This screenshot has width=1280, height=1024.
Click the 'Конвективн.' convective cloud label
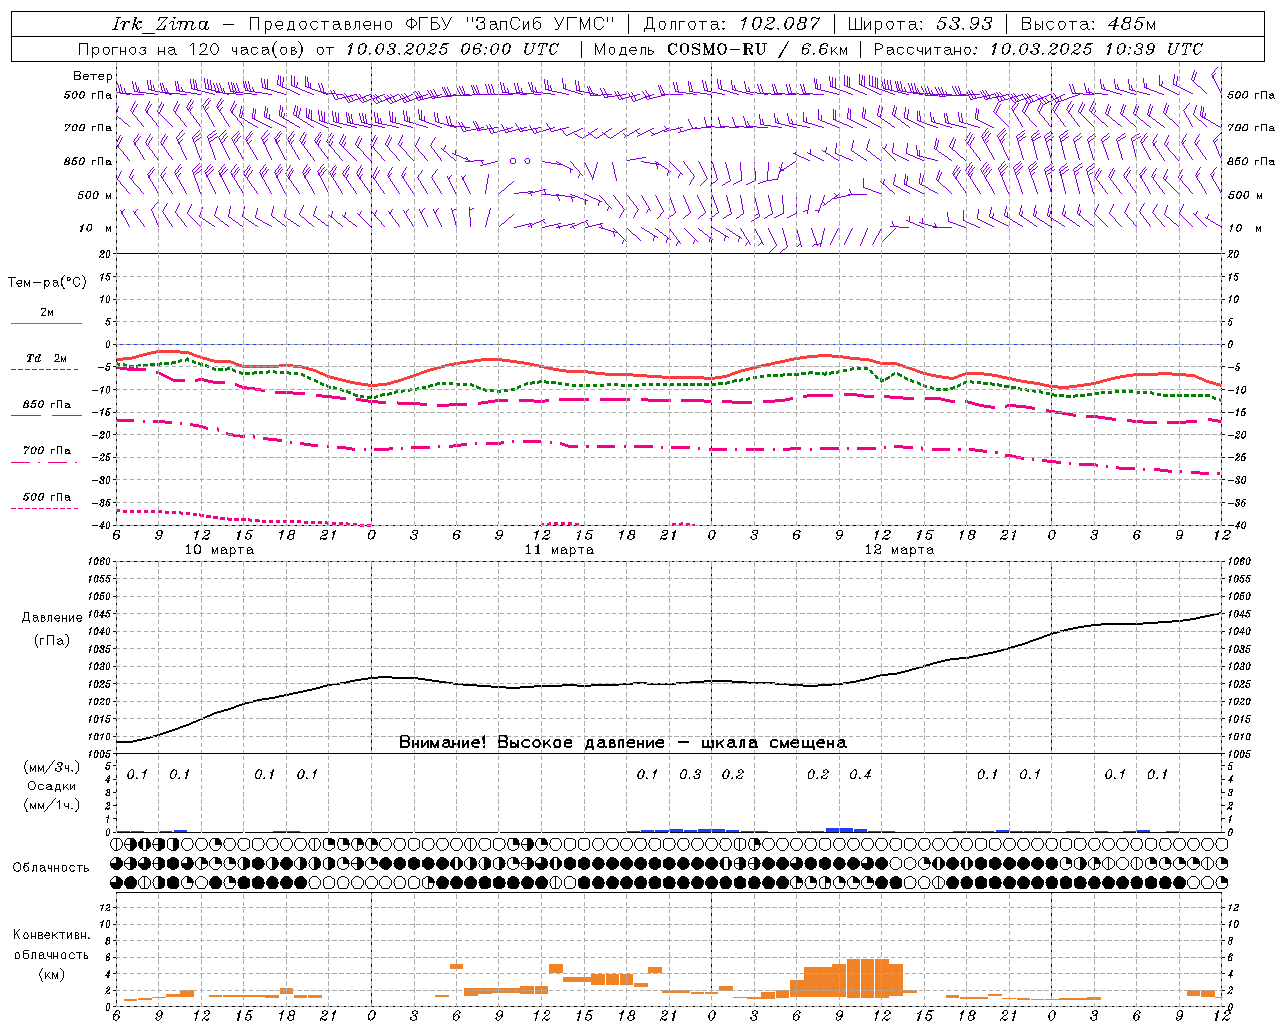pyautogui.click(x=51, y=934)
